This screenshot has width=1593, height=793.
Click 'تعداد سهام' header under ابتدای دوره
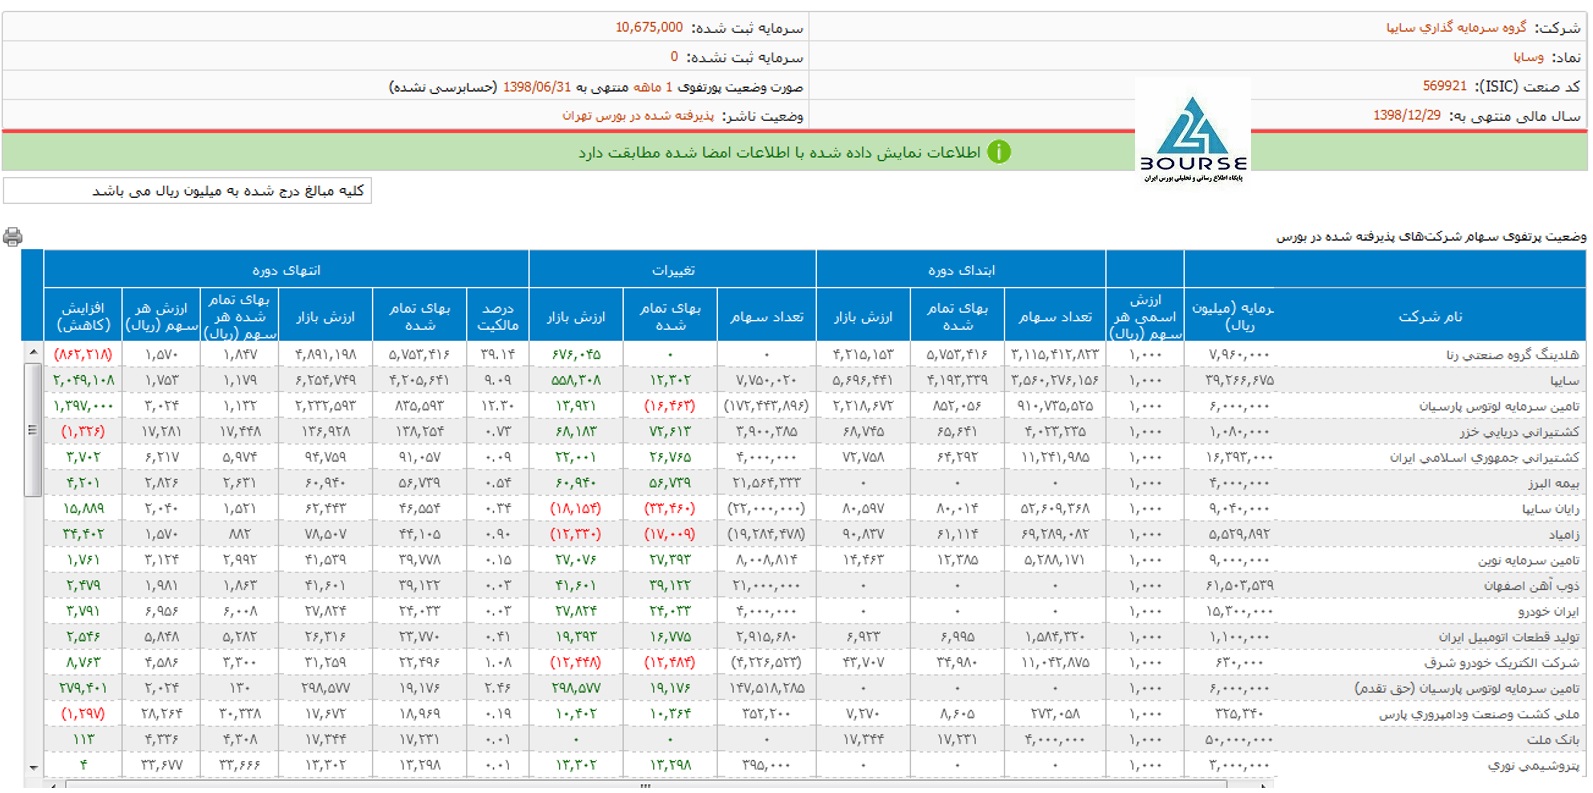coord(1055,316)
